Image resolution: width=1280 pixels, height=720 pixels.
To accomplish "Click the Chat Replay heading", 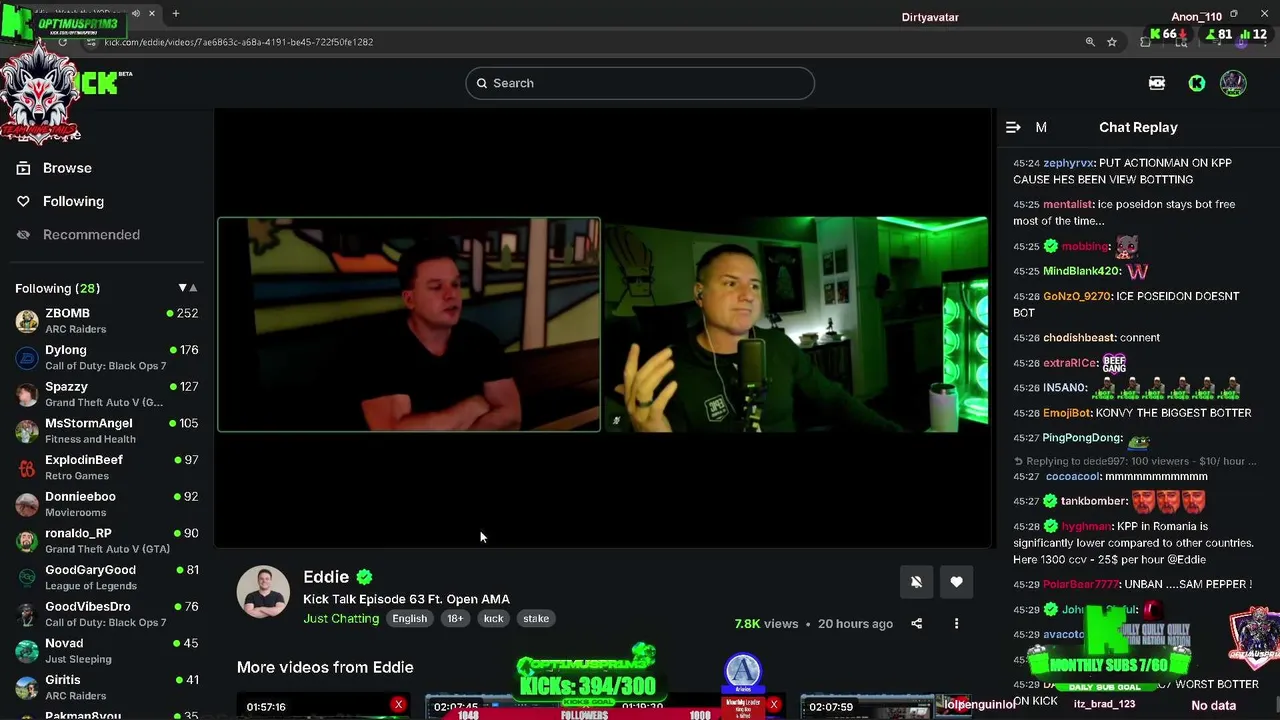I will [x=1138, y=127].
